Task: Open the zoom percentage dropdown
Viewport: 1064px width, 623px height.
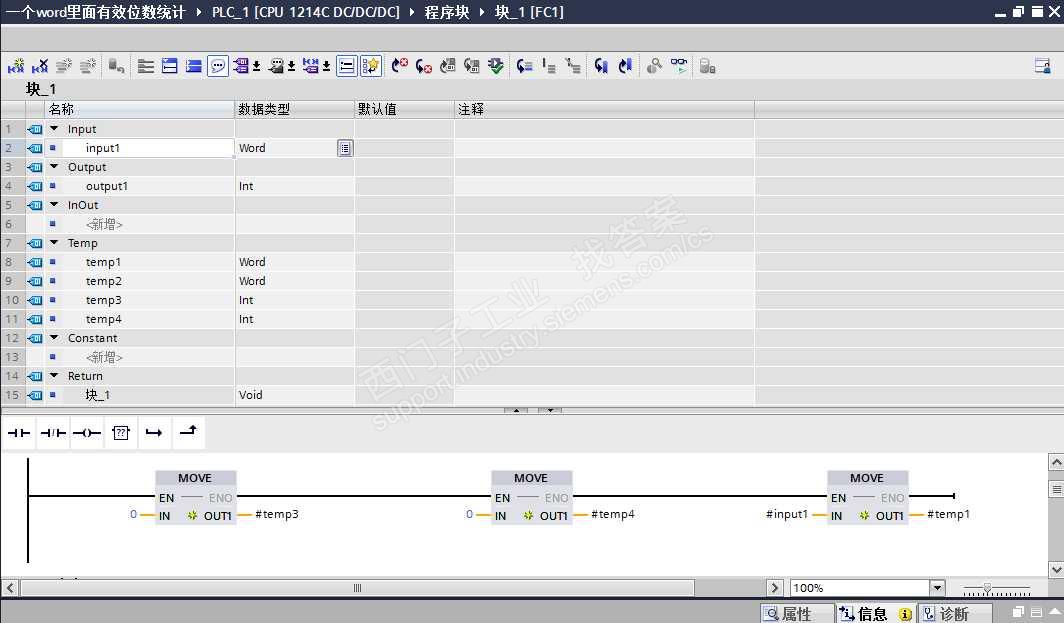Action: tap(936, 588)
